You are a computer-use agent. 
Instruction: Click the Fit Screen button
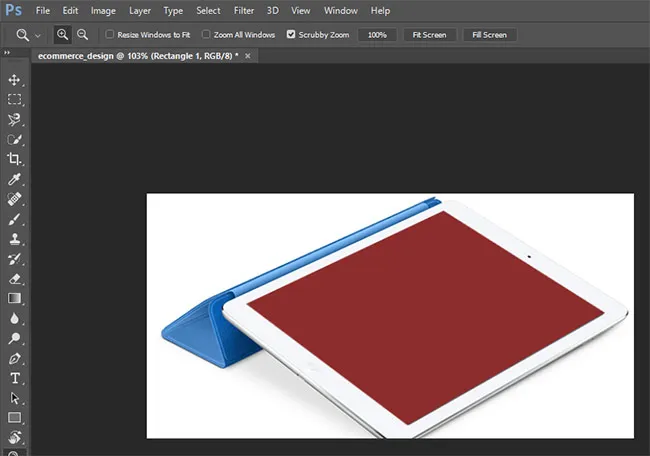[x=429, y=34]
